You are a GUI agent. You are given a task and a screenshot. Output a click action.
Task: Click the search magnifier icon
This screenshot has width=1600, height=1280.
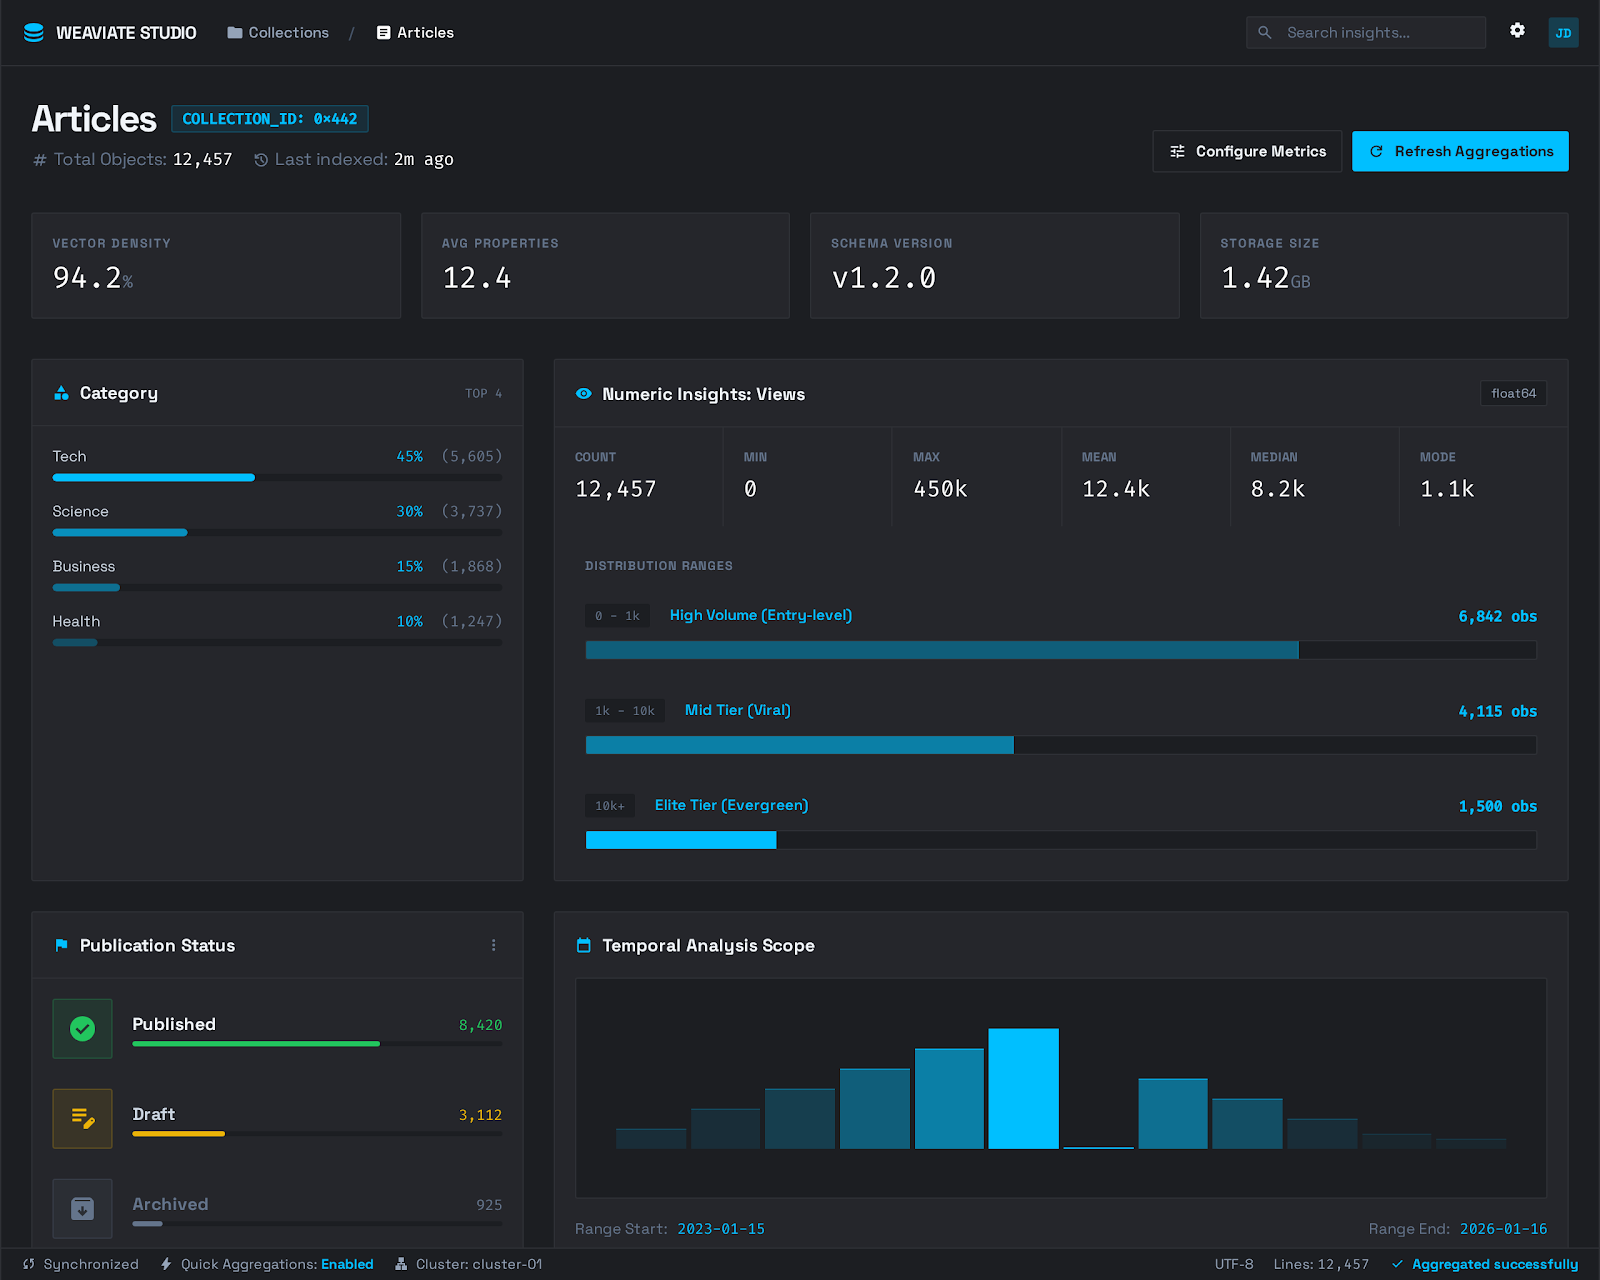point(1265,33)
